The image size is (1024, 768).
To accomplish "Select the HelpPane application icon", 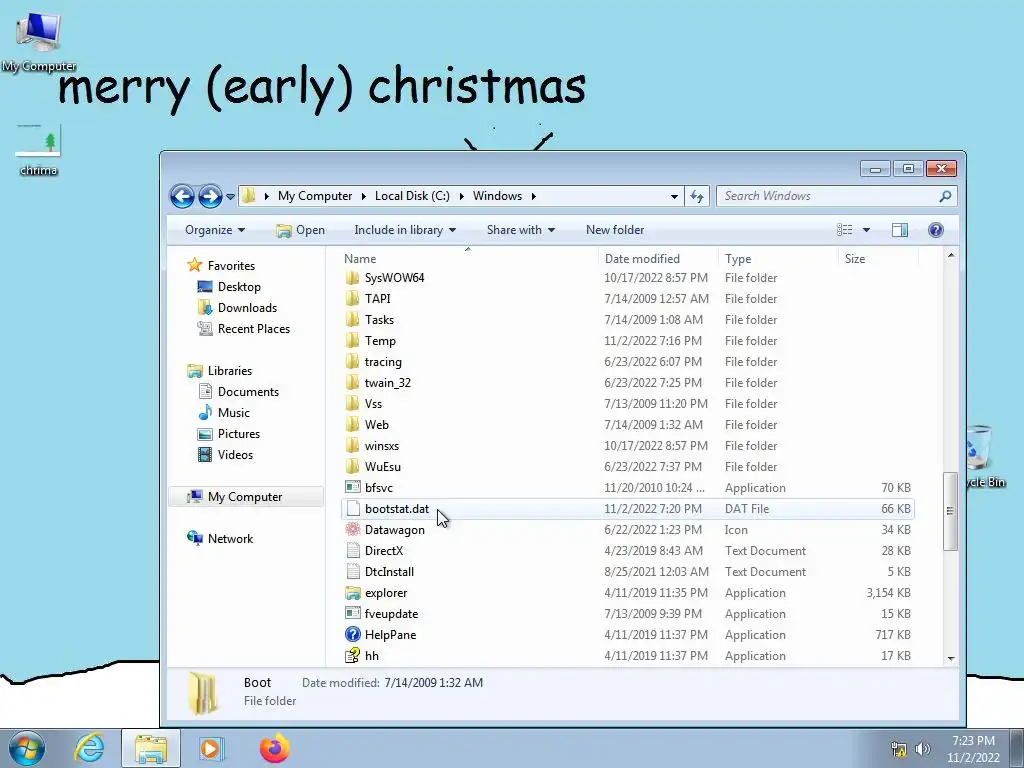I will [x=353, y=635].
